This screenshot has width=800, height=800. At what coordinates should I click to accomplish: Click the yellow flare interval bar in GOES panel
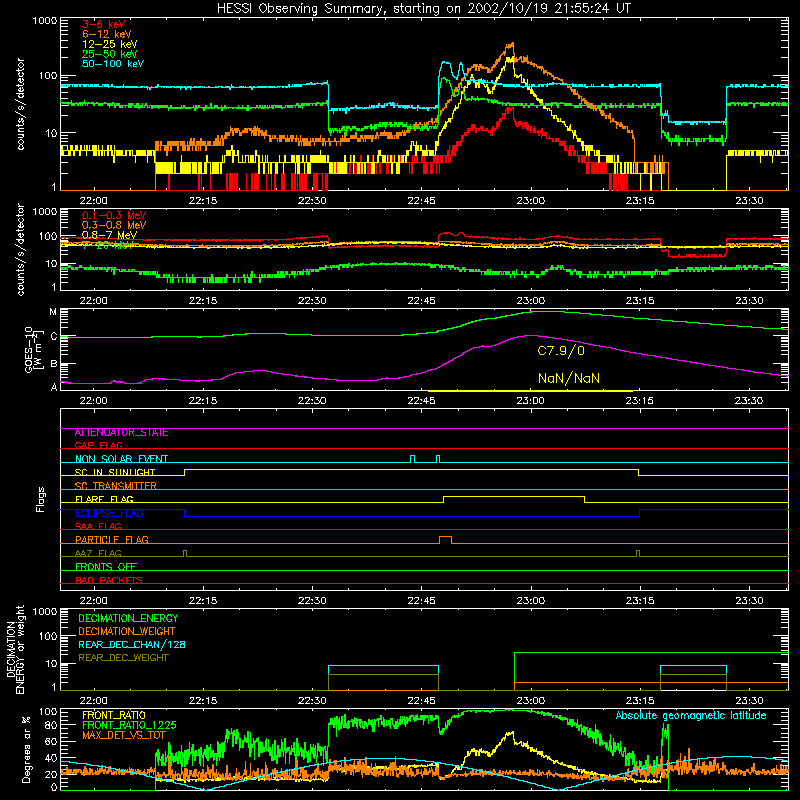click(x=530, y=391)
